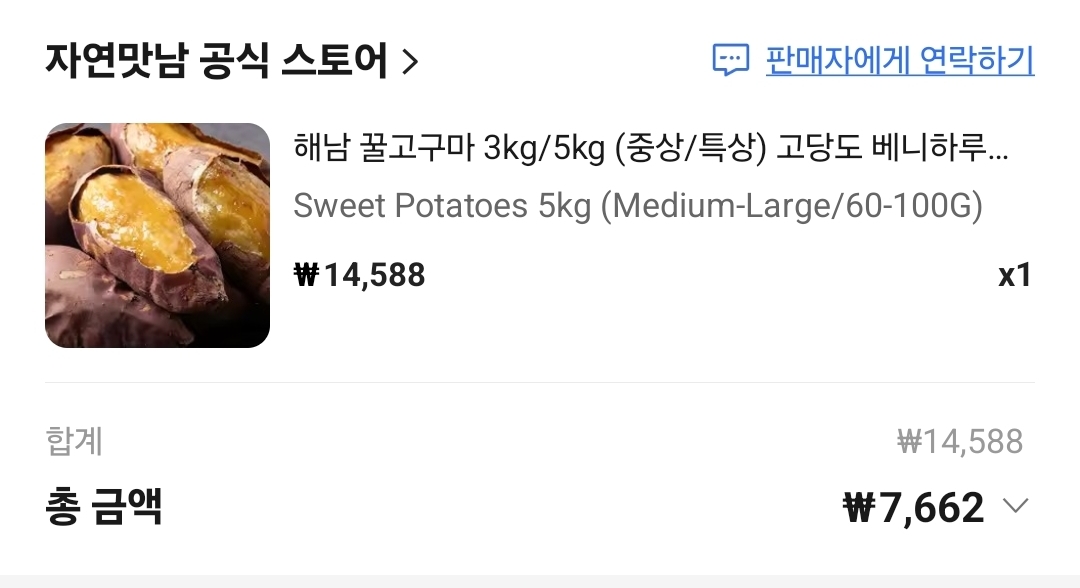Image resolution: width=1080 pixels, height=588 pixels.
Task: Expand the total amount breakdown chevron
Action: tap(1015, 506)
